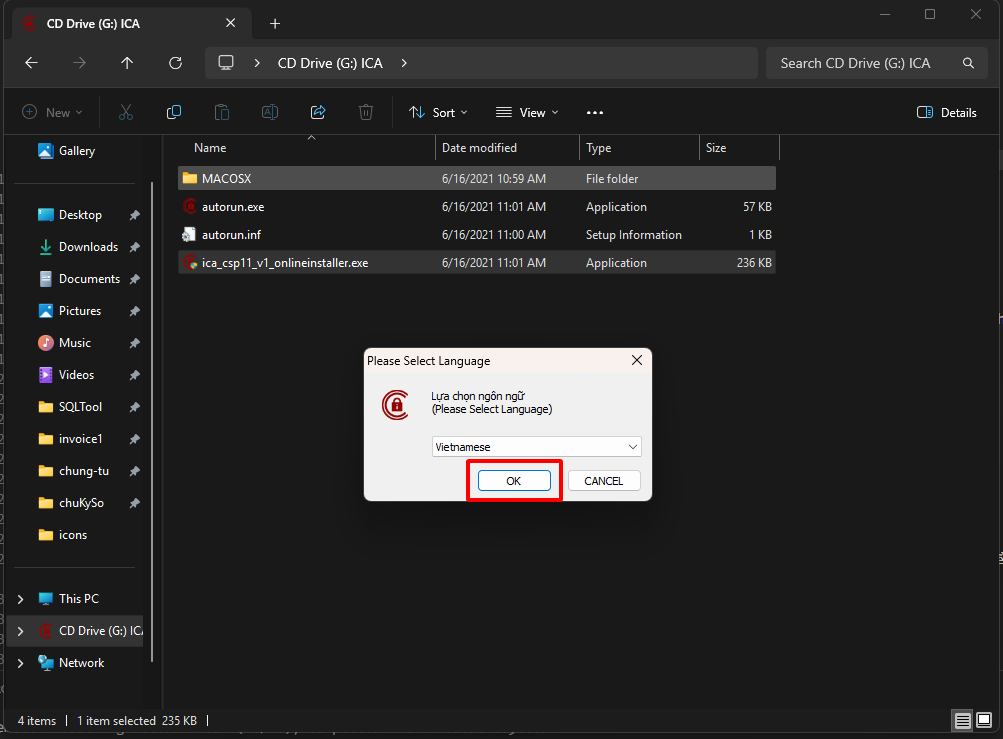Image resolution: width=1003 pixels, height=739 pixels.
Task: Select autorun.inf file
Action: (x=477, y=235)
